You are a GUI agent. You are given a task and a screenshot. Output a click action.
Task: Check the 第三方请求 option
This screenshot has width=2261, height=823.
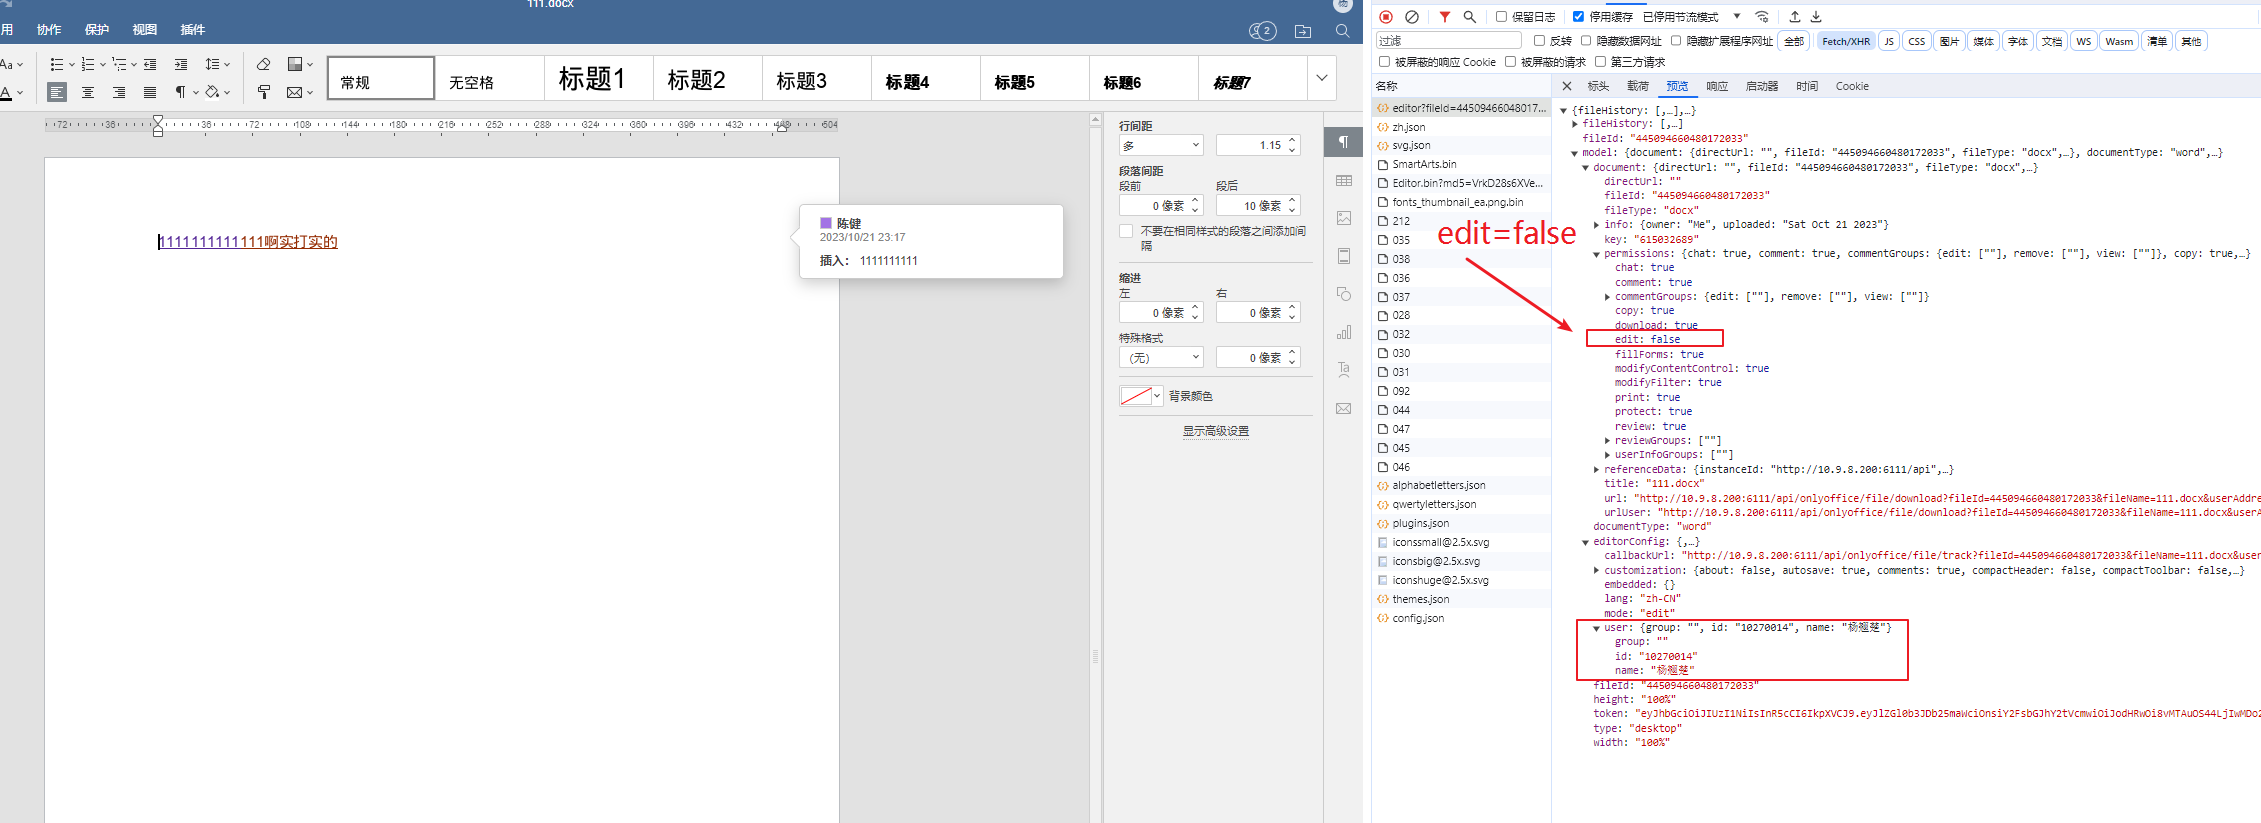coord(1601,62)
